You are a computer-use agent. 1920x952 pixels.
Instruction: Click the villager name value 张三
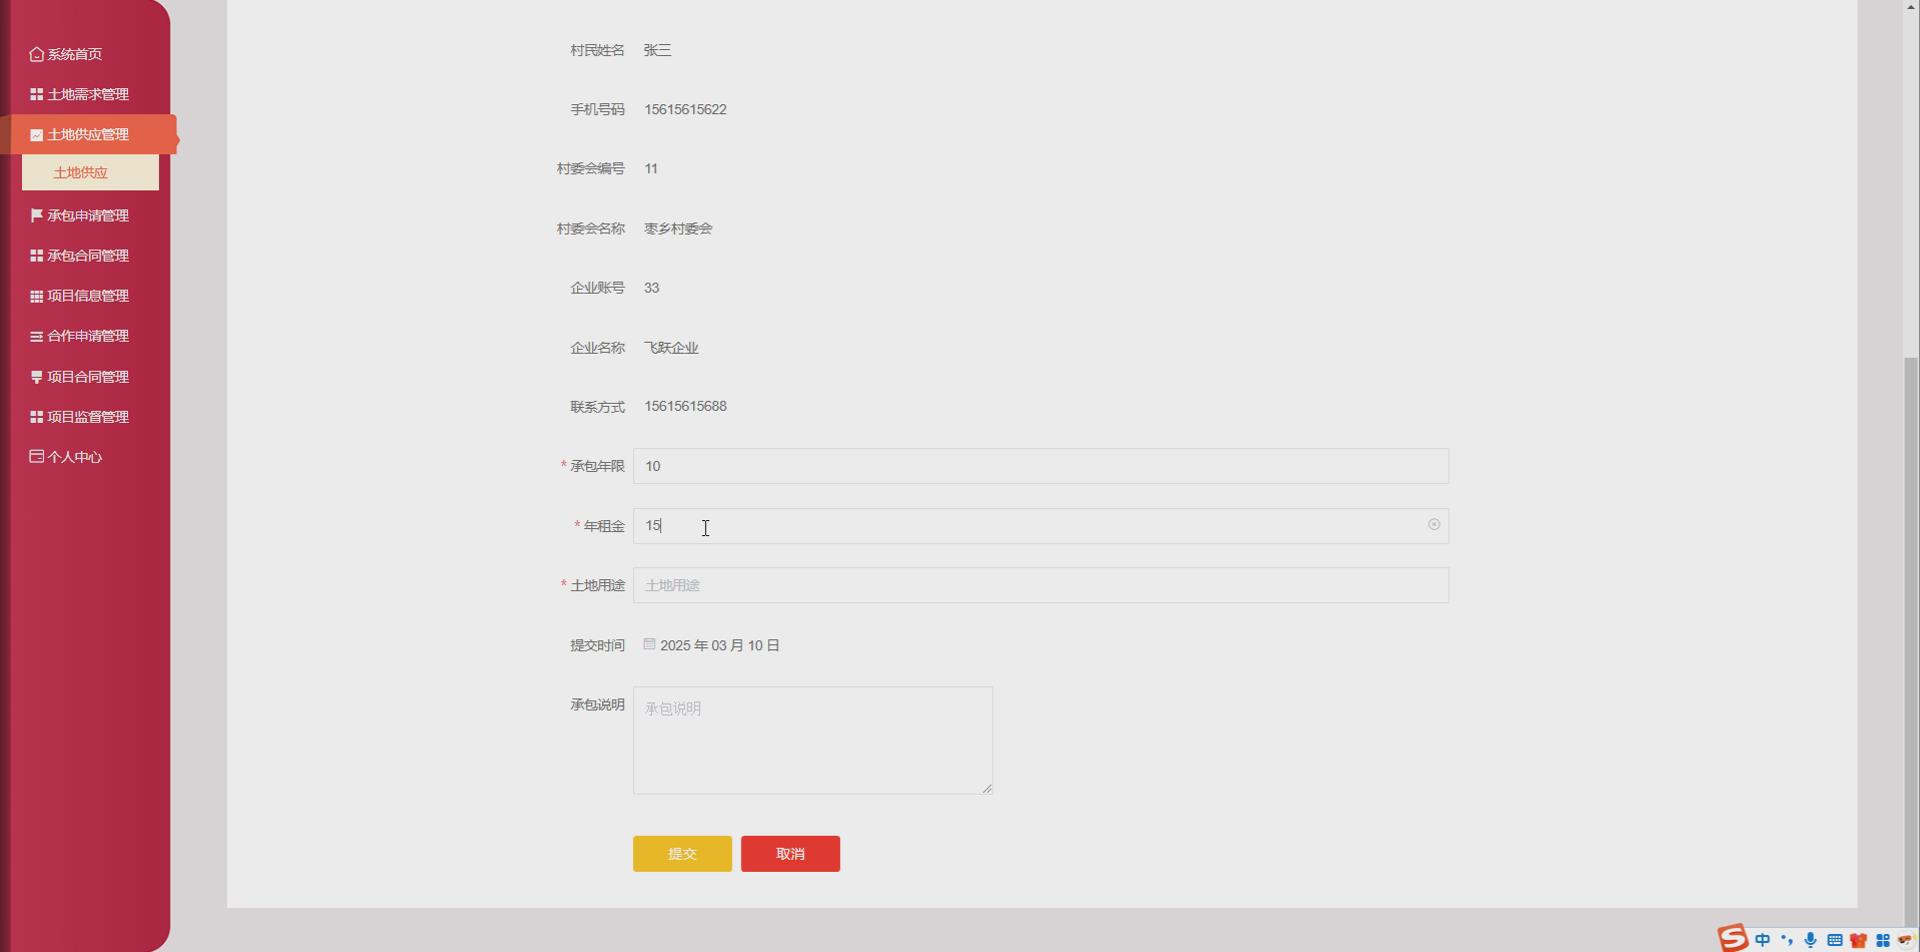click(657, 50)
